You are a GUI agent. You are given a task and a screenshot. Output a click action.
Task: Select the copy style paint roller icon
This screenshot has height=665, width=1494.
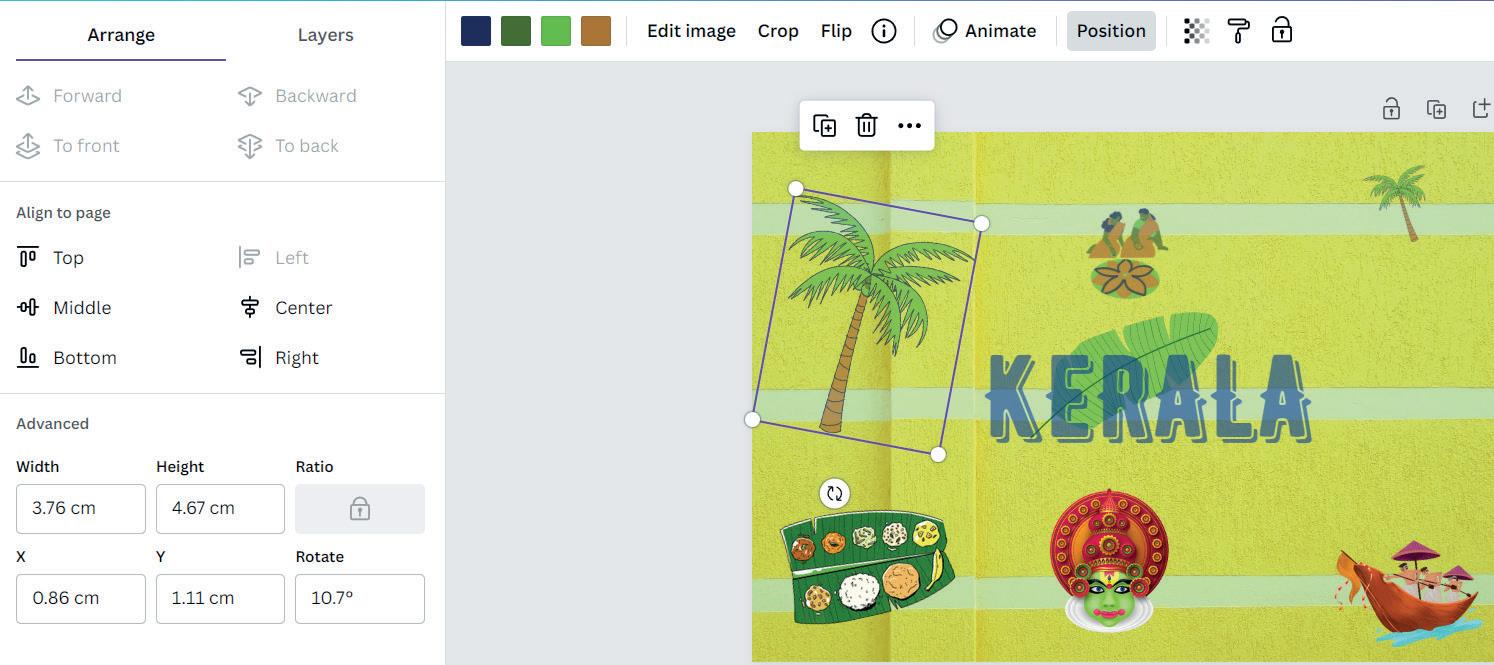pyautogui.click(x=1239, y=31)
